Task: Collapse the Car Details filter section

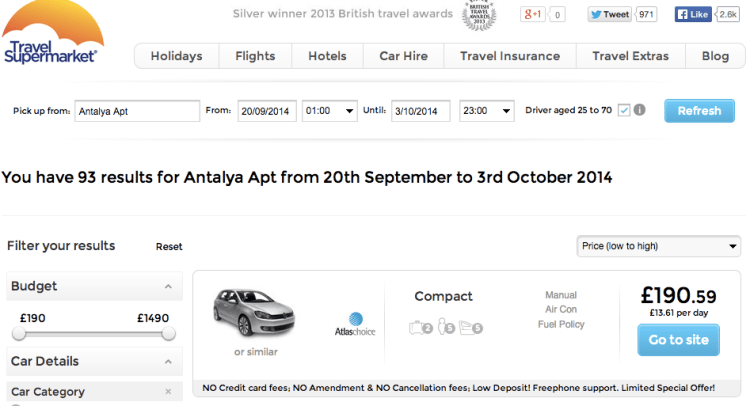Action: pos(168,362)
